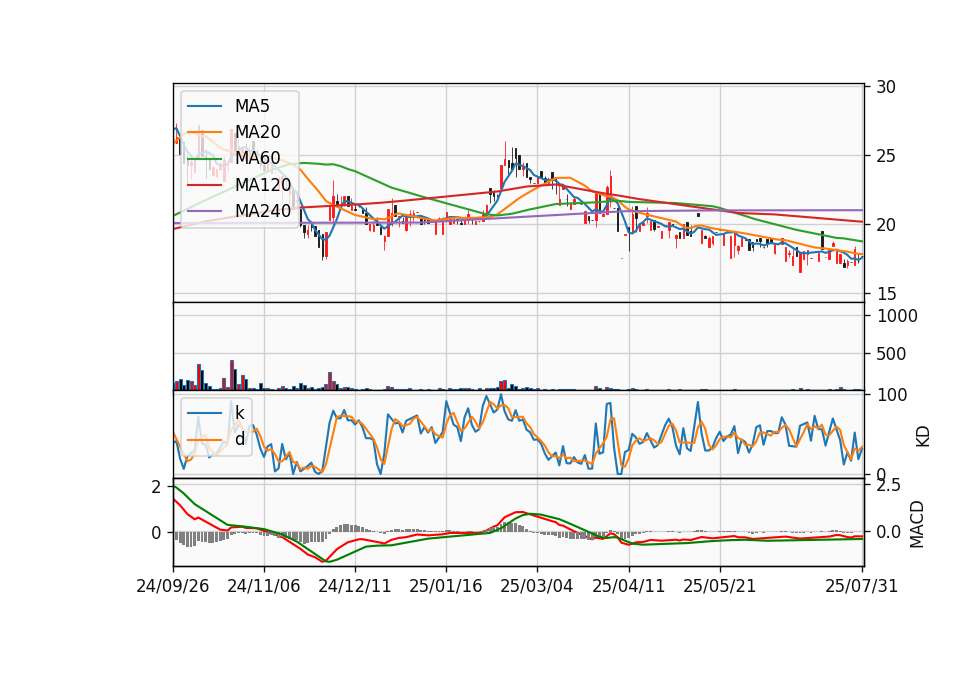Click the volume axis label 1000
Image resolution: width=960 pixels, height=690 pixels.
tap(898, 316)
